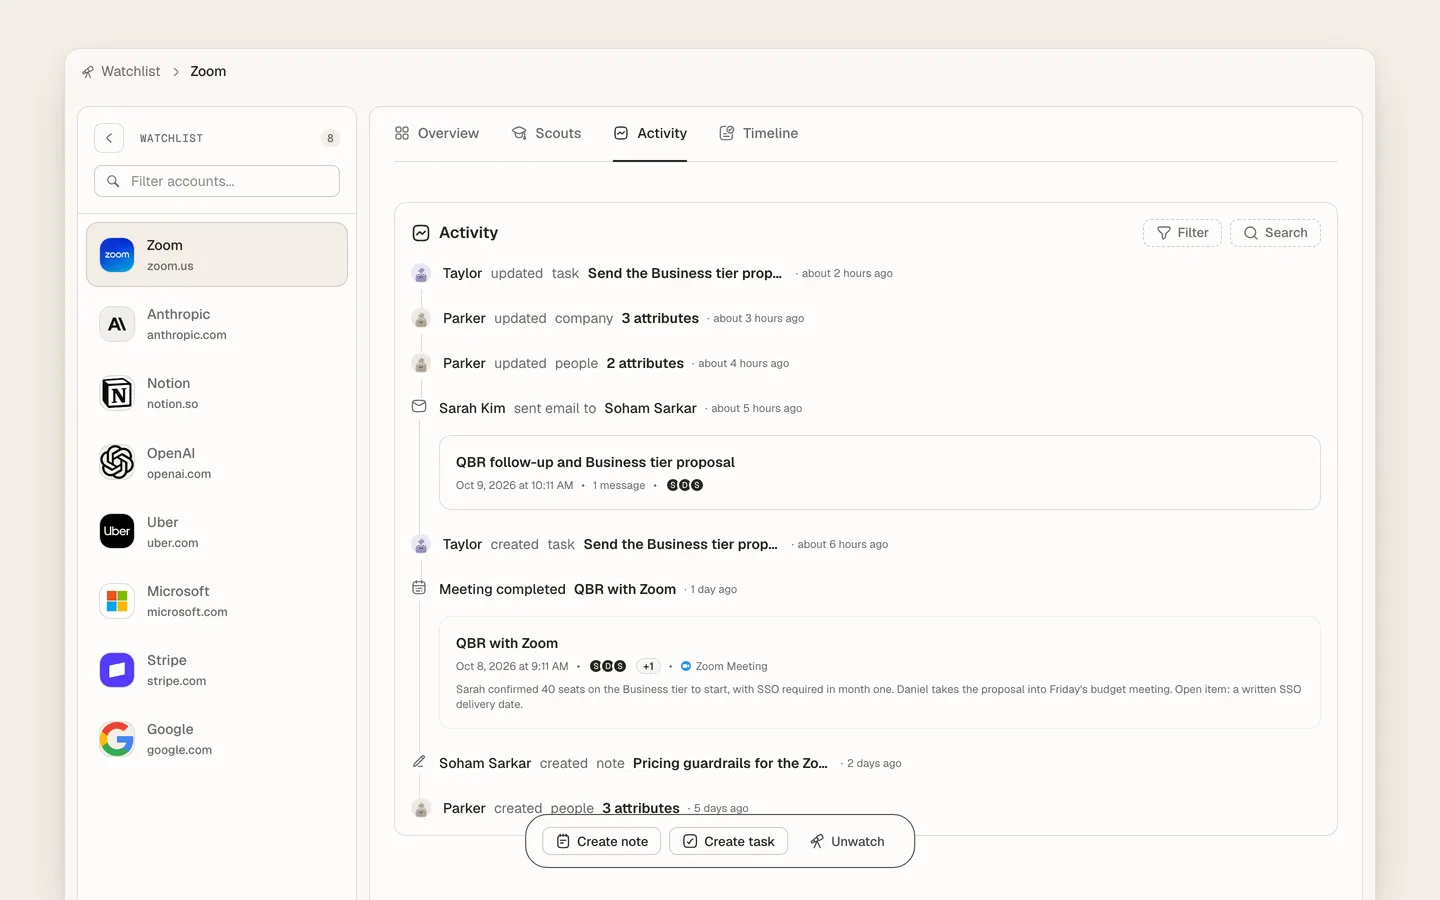Click the Google logo icon

pyautogui.click(x=117, y=739)
